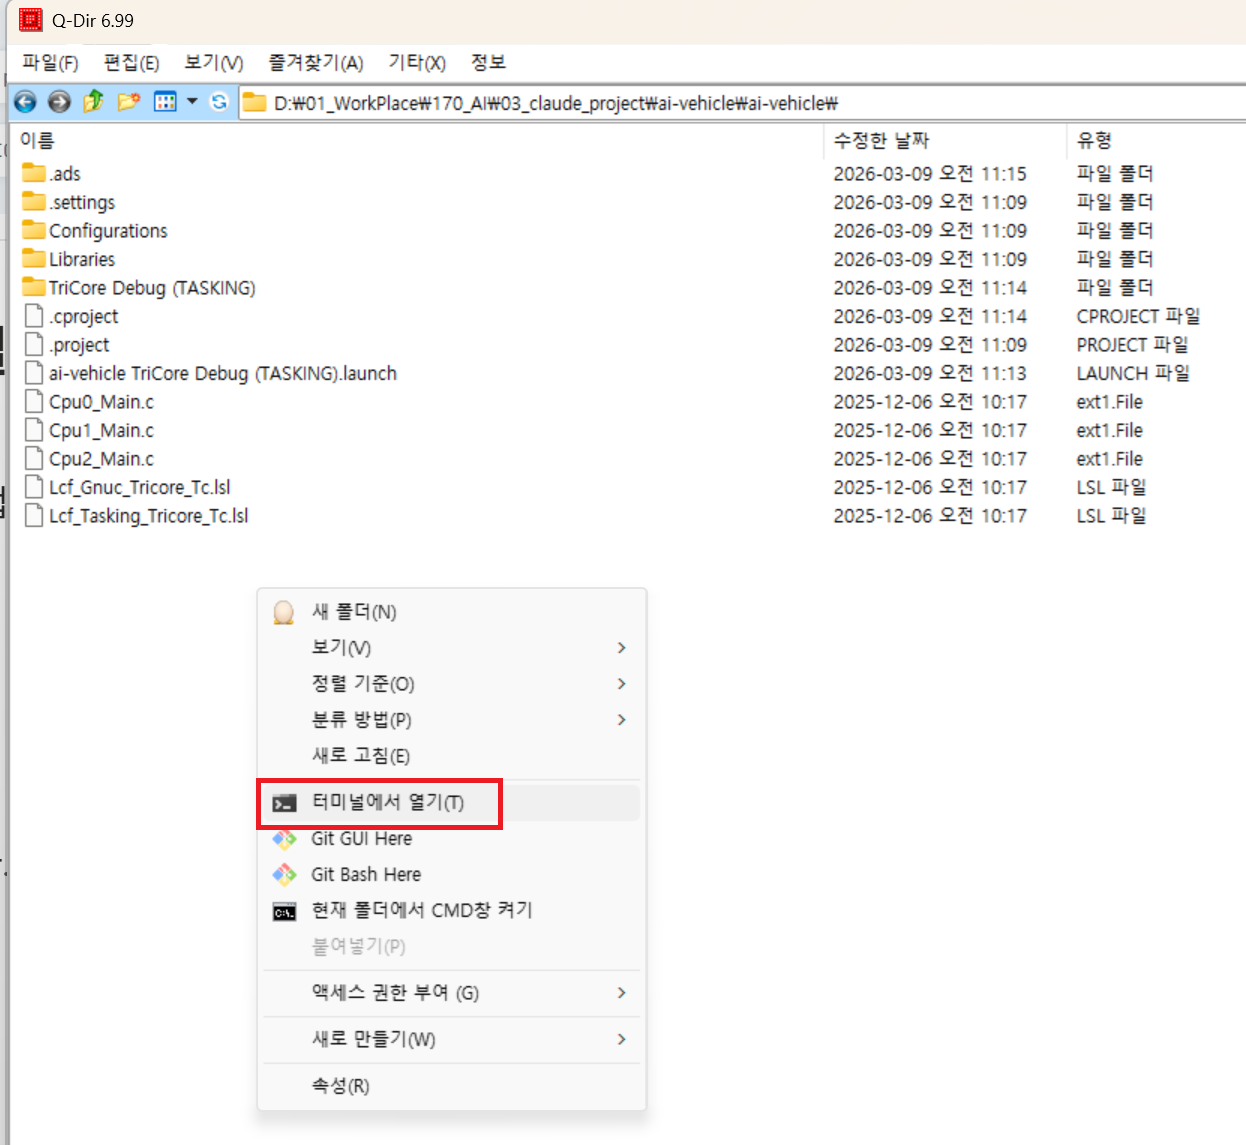Viewport: 1246px width, 1145px height.
Task: Click the new folder toolbar icon
Action: coord(128,102)
